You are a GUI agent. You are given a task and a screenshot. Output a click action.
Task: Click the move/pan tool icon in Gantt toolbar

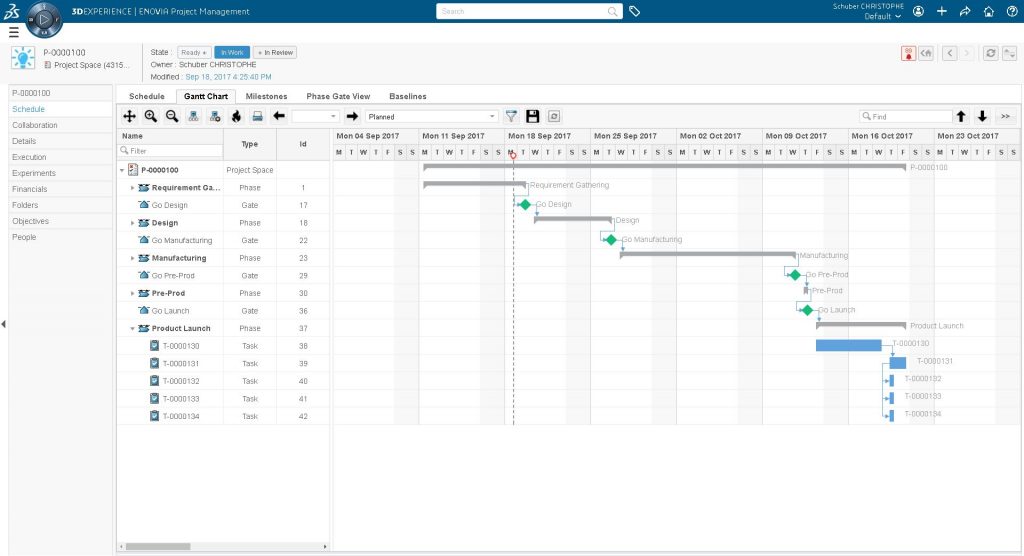tap(129, 116)
